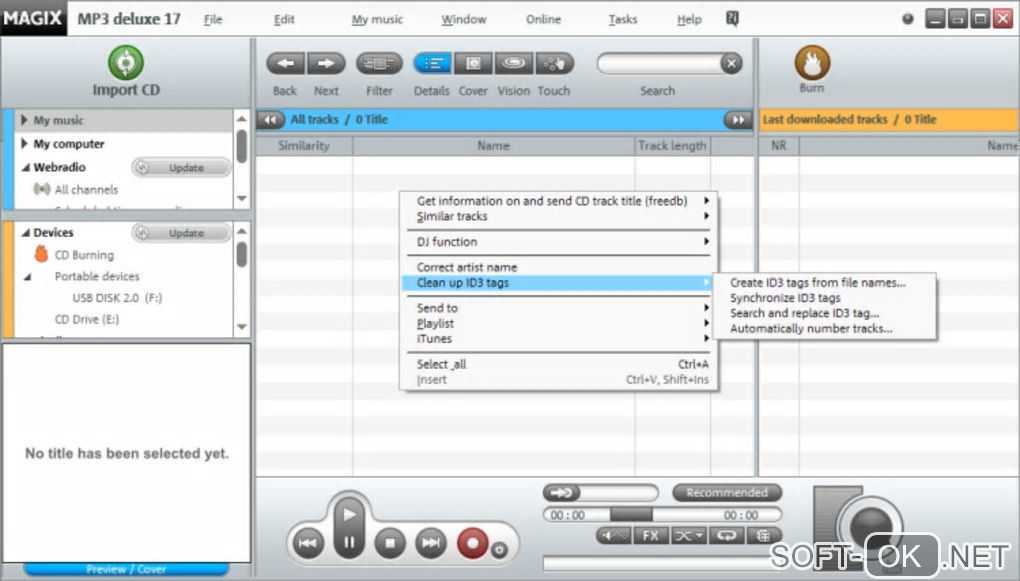Sort by Name column header
This screenshot has height=581, width=1020.
coord(494,146)
